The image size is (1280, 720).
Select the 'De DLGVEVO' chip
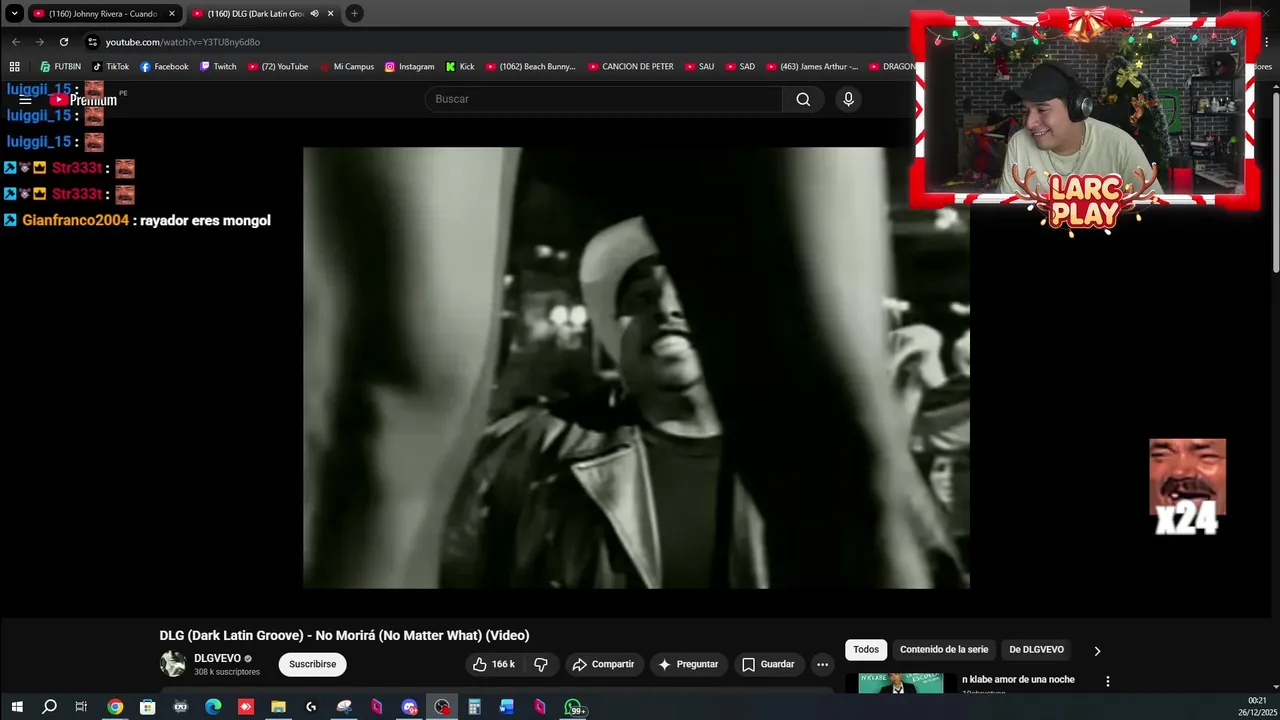pyautogui.click(x=1036, y=650)
